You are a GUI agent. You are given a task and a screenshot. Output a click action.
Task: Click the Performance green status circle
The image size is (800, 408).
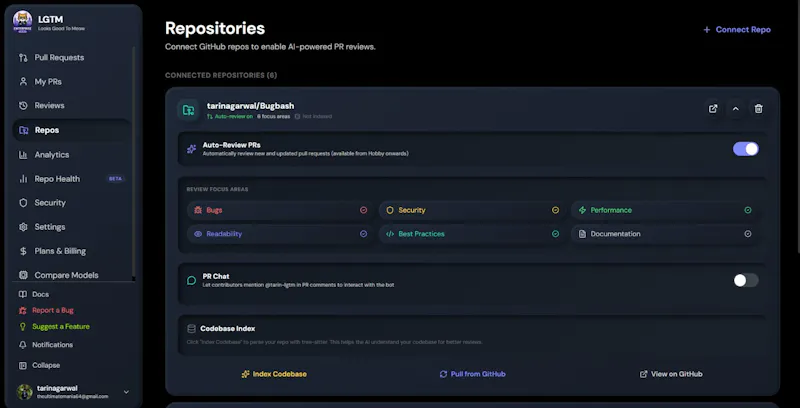coord(748,210)
